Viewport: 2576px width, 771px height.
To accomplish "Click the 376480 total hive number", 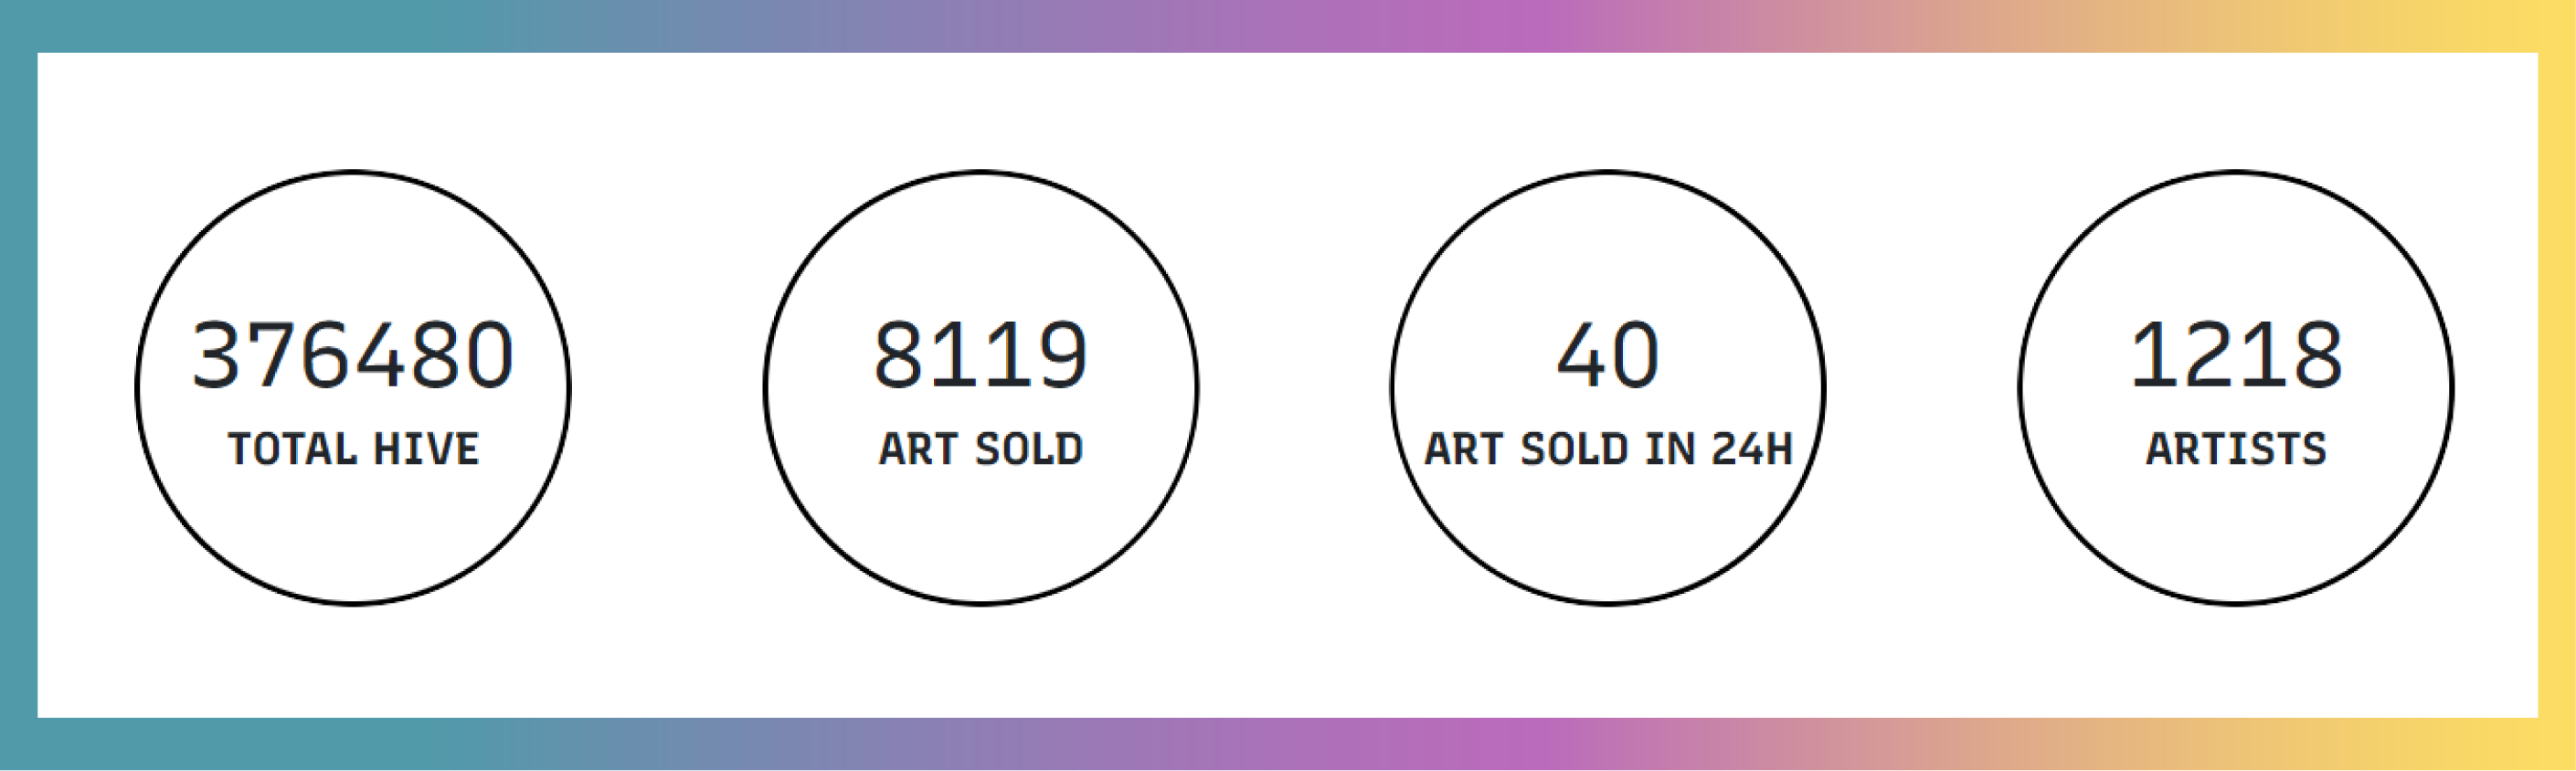I will coord(353,355).
